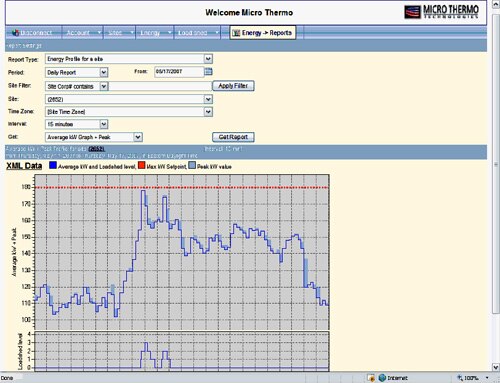Open the calendar date picker icon

(x=208, y=71)
